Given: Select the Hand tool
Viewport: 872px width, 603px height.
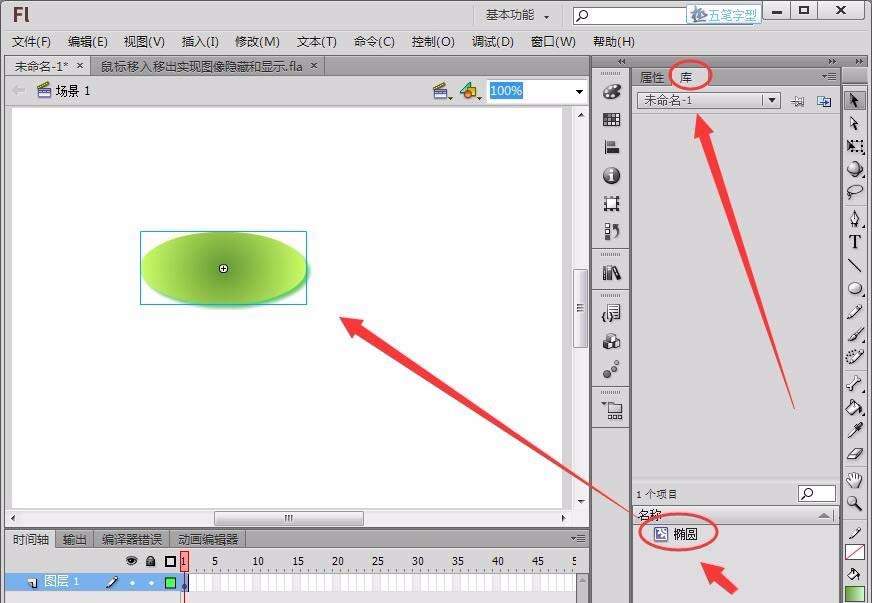Looking at the screenshot, I should point(854,480).
